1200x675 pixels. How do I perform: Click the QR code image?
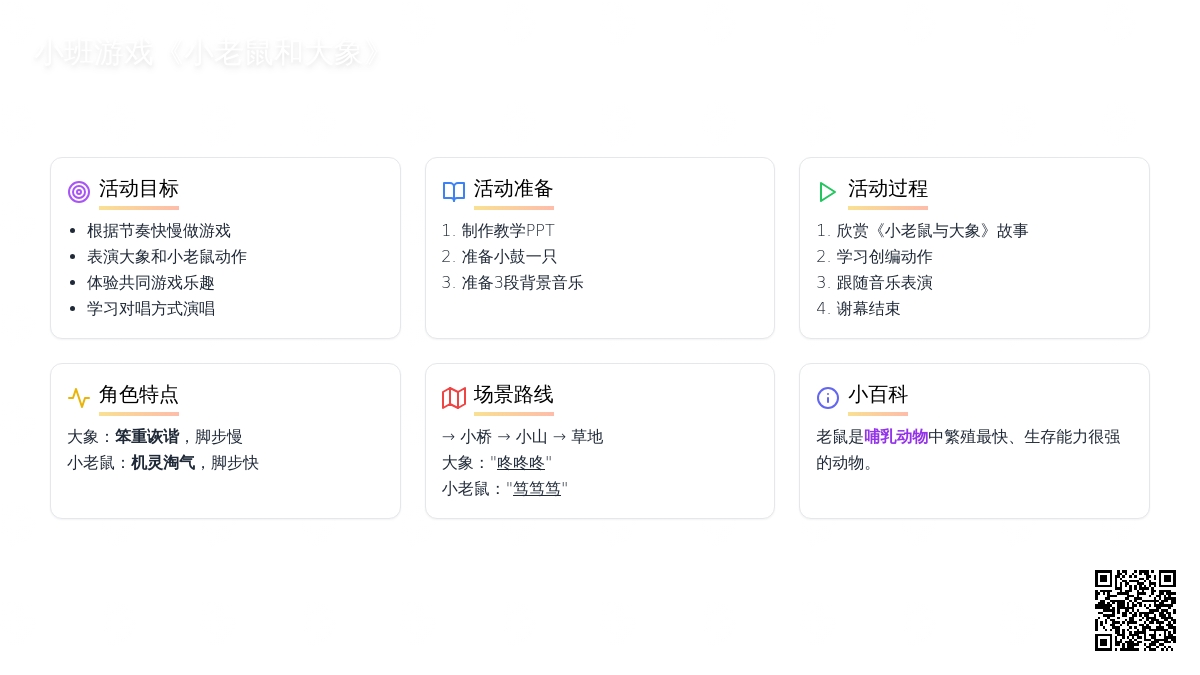[x=1135, y=610]
